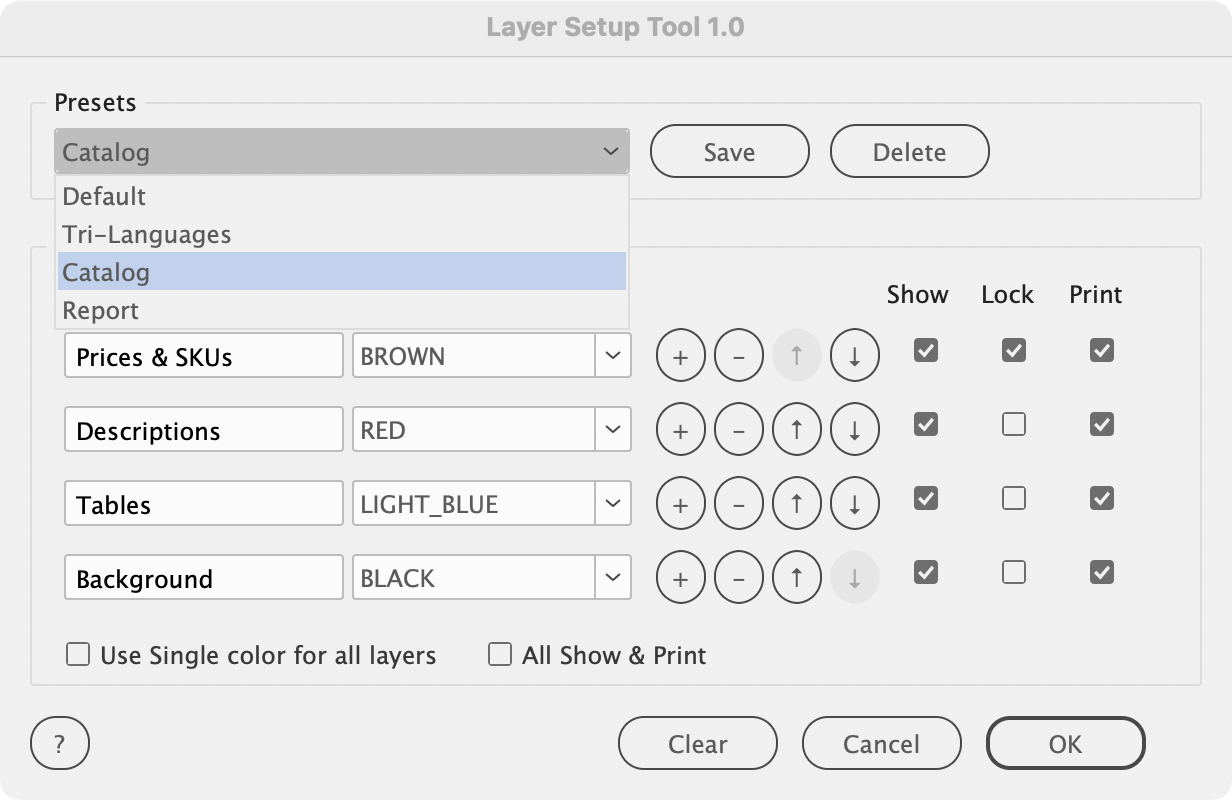This screenshot has width=1232, height=800.
Task: Choose the Tri-Languages preset from list
Action: (147, 235)
